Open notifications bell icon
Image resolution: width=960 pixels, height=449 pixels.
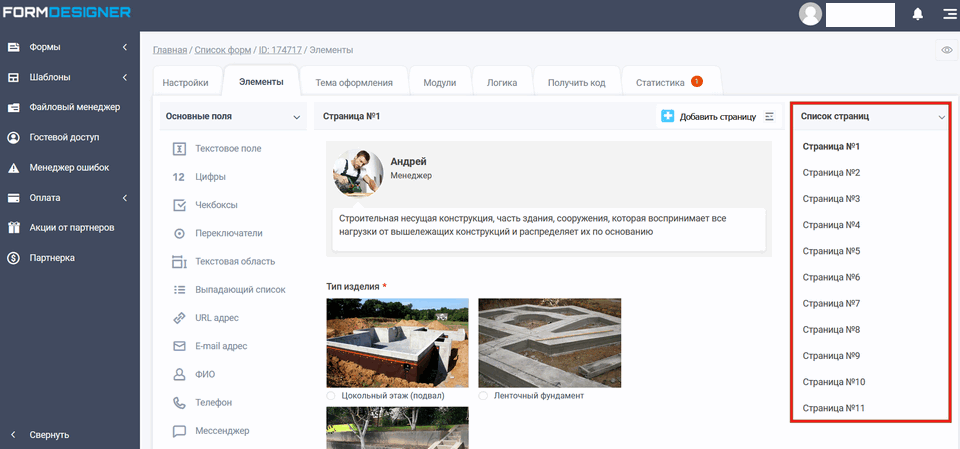(917, 14)
